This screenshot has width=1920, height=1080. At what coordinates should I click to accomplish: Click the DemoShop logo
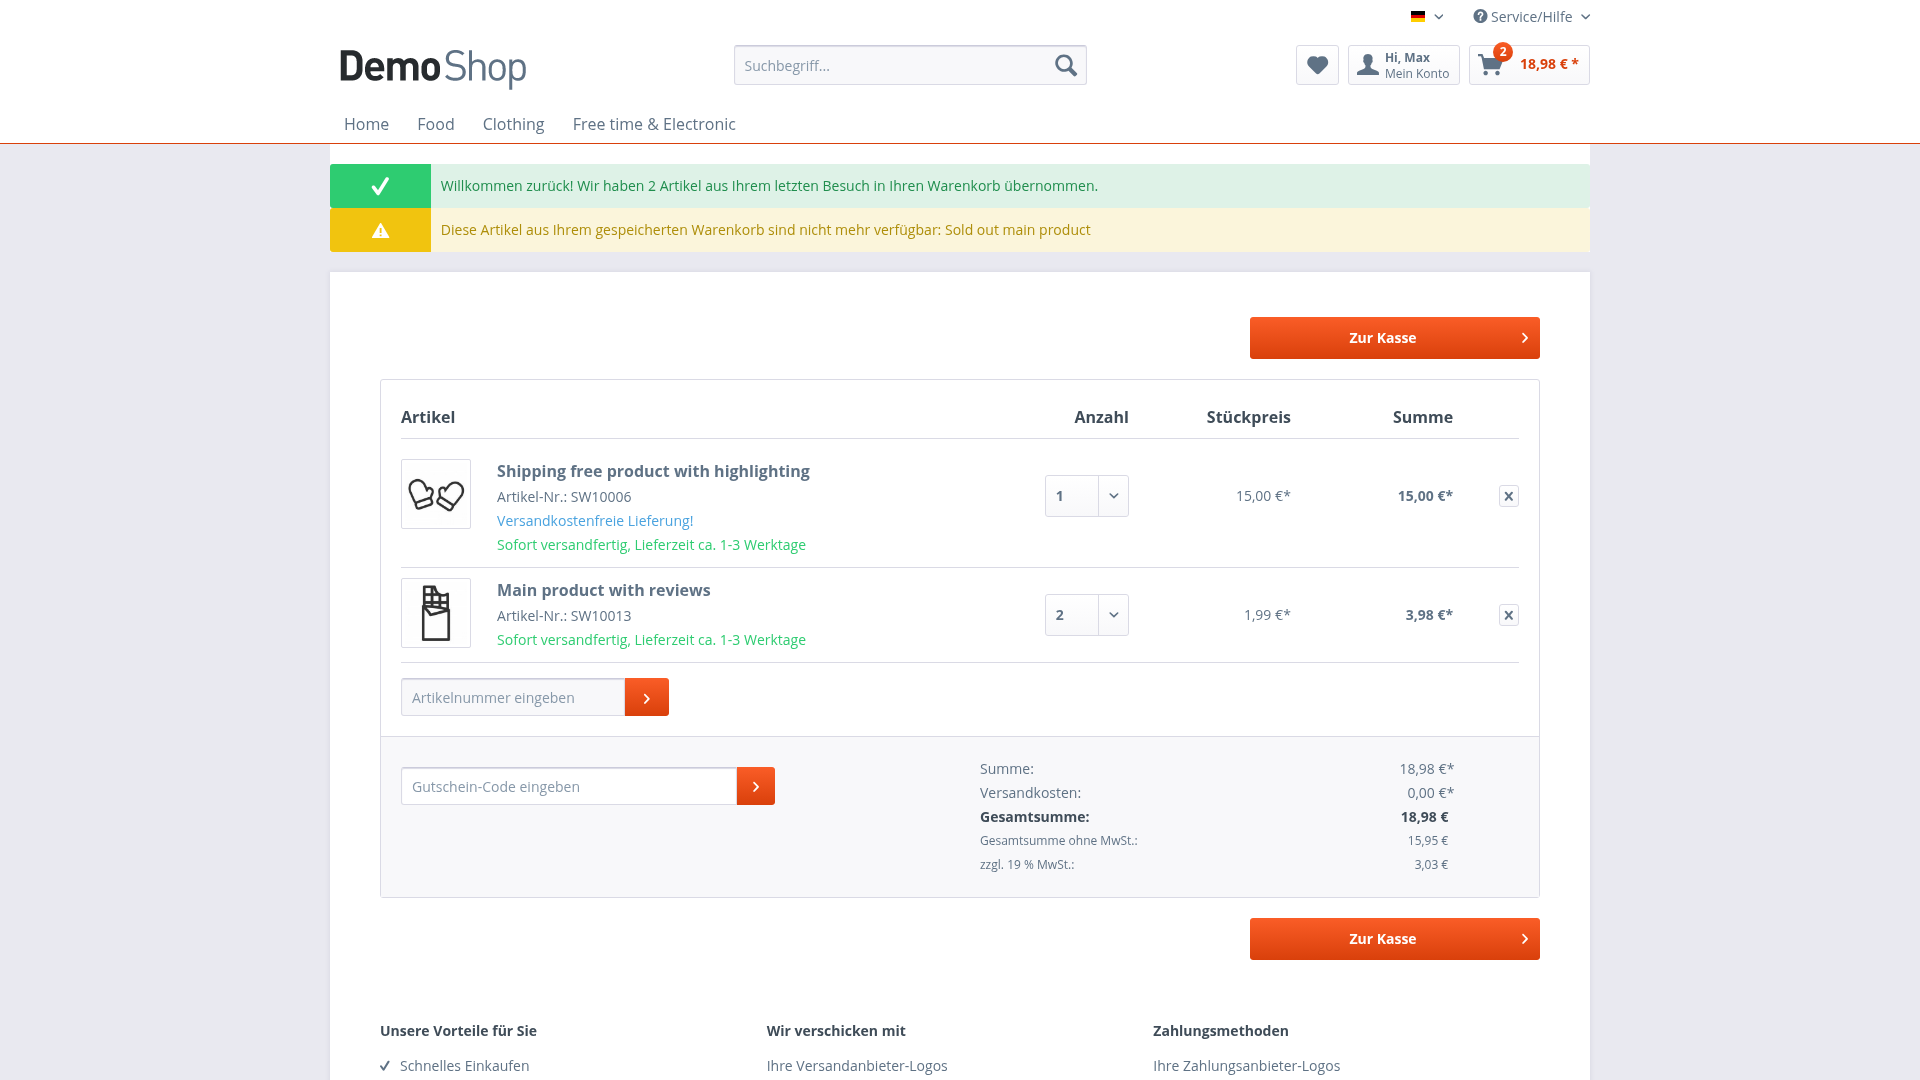pos(433,67)
